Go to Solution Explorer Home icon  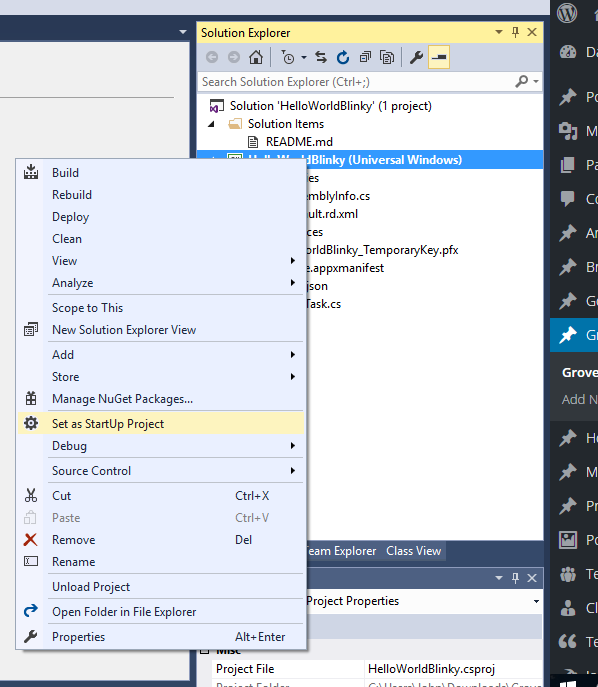[256, 57]
